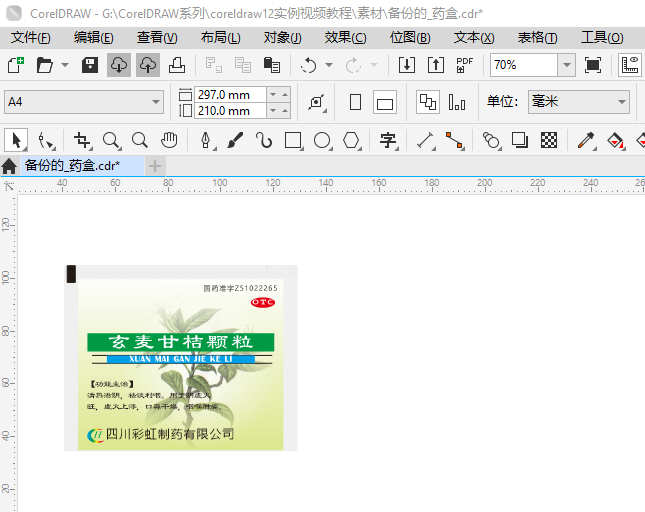The image size is (645, 512).
Task: Click the Cut icon
Action: pyautogui.click(x=213, y=65)
